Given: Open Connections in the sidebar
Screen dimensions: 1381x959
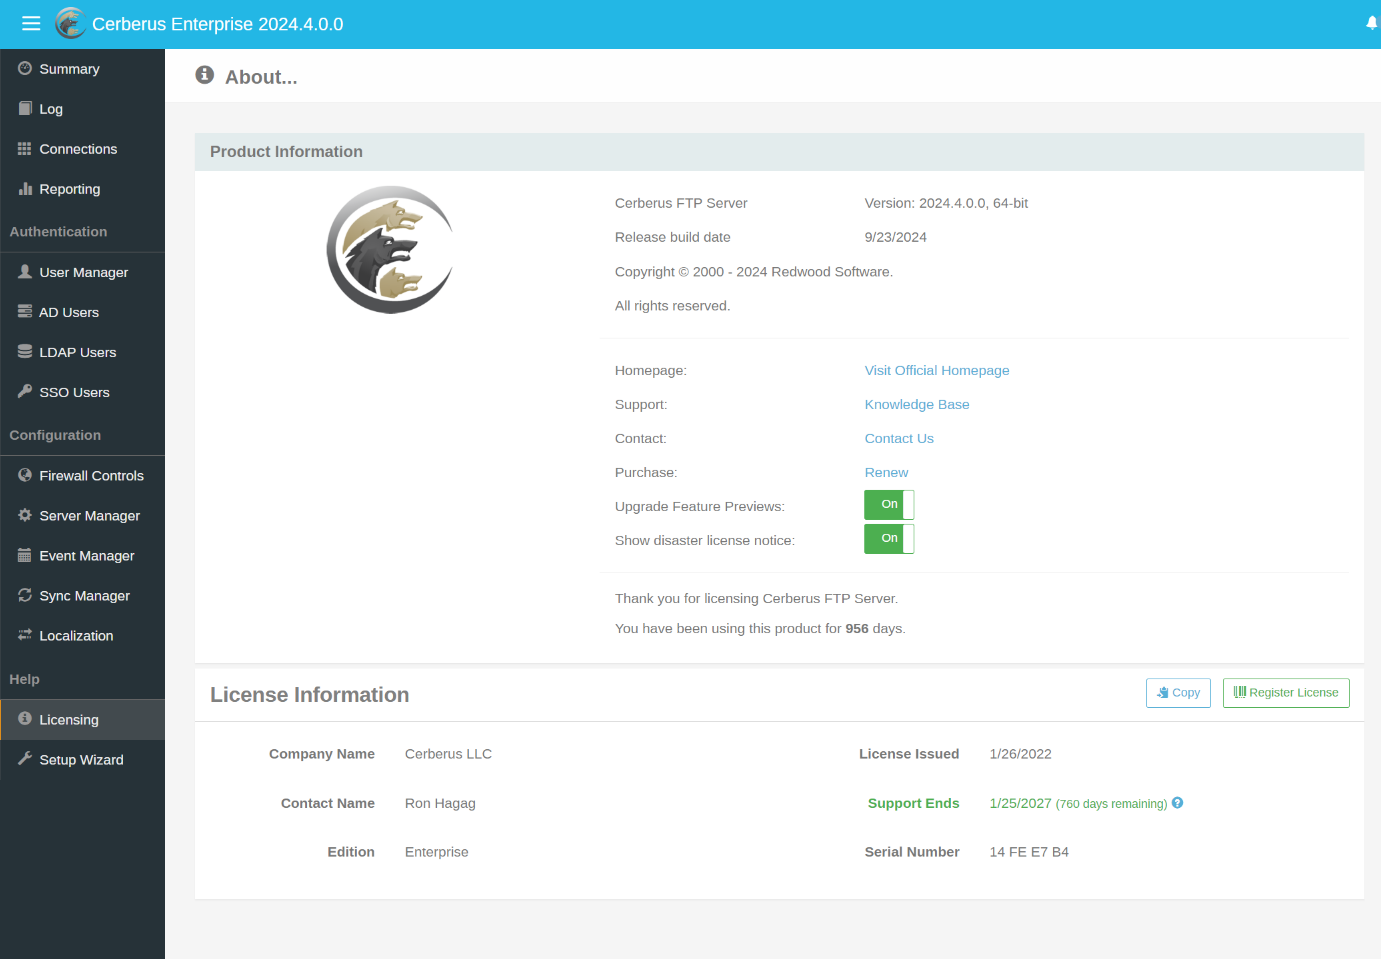Looking at the screenshot, I should click(x=82, y=149).
